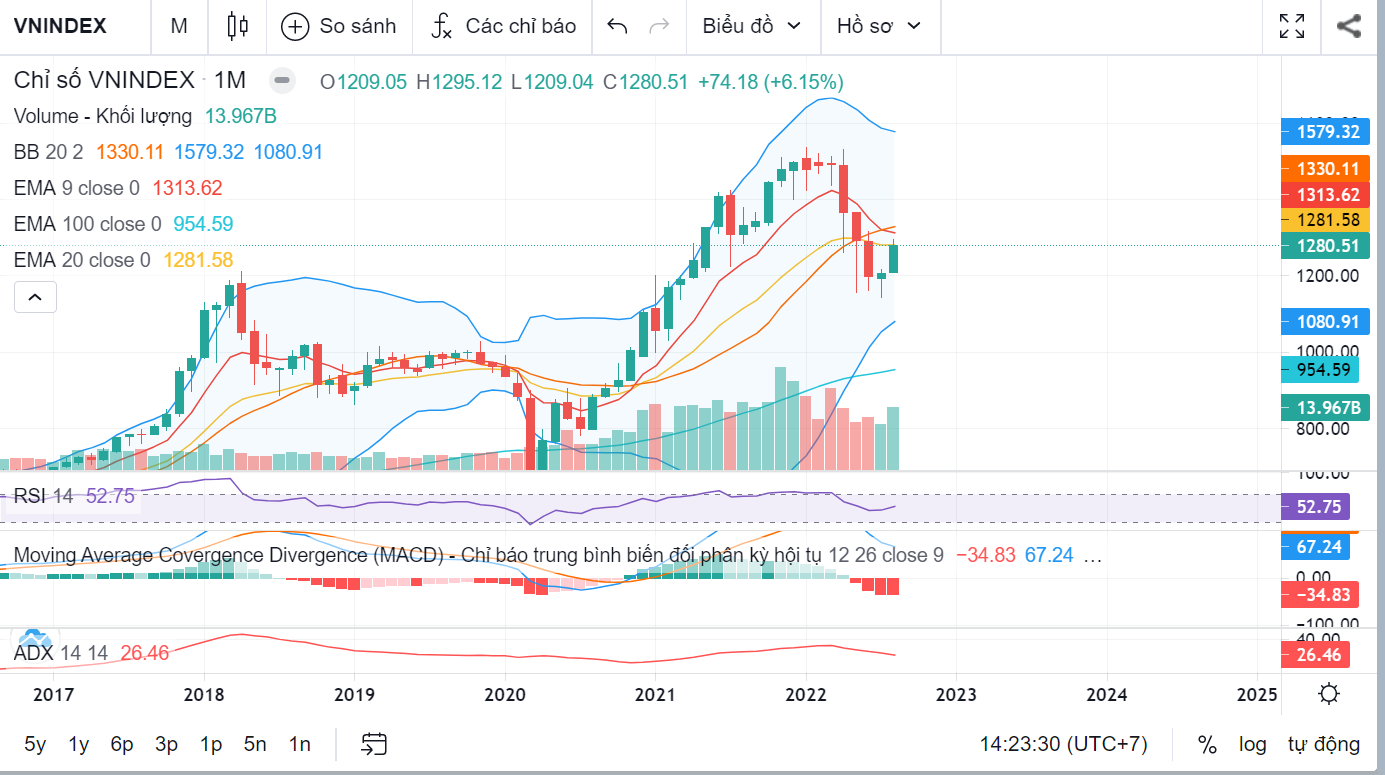Select the 6p time range
1385x775 pixels.
click(122, 744)
